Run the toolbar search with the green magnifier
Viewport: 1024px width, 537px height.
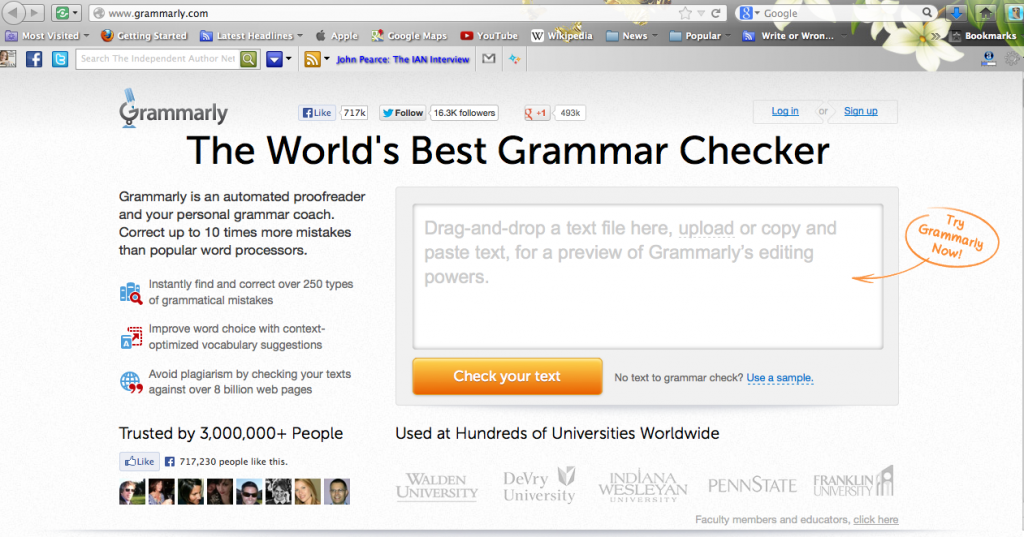249,59
